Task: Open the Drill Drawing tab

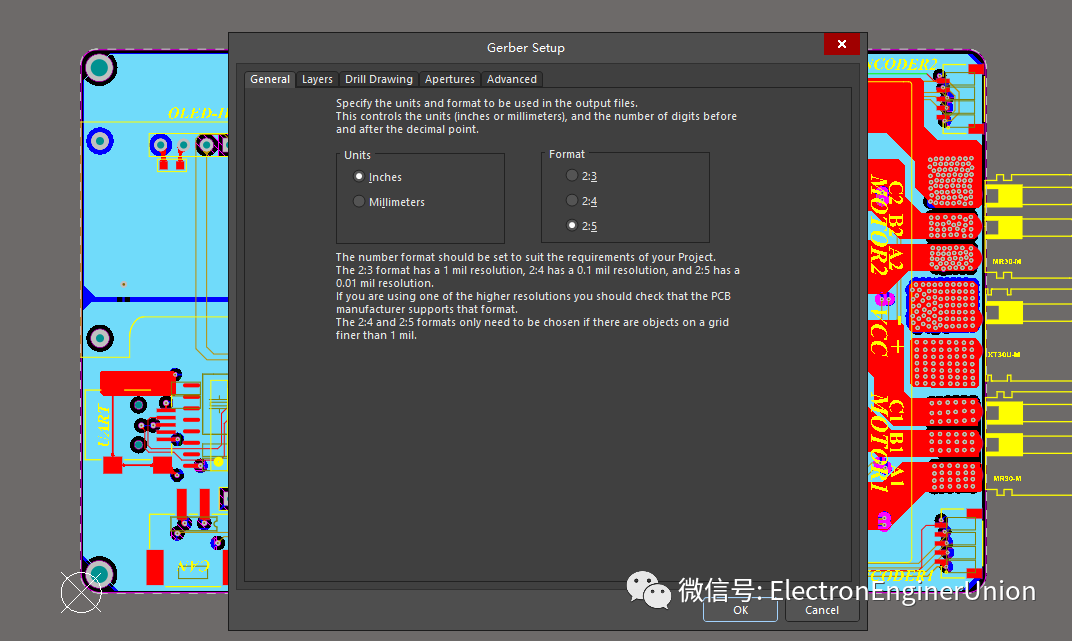Action: (378, 79)
